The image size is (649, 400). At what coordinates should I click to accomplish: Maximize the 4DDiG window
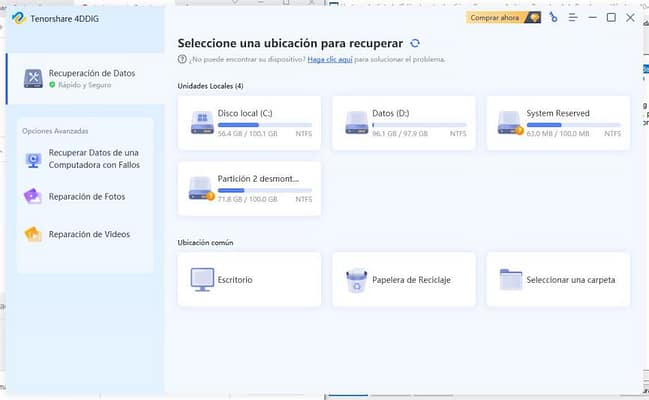(x=611, y=17)
